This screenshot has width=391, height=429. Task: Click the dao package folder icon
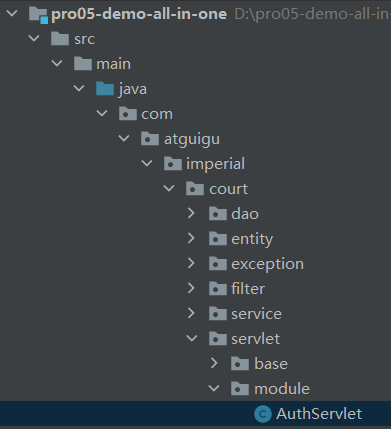coord(218,214)
